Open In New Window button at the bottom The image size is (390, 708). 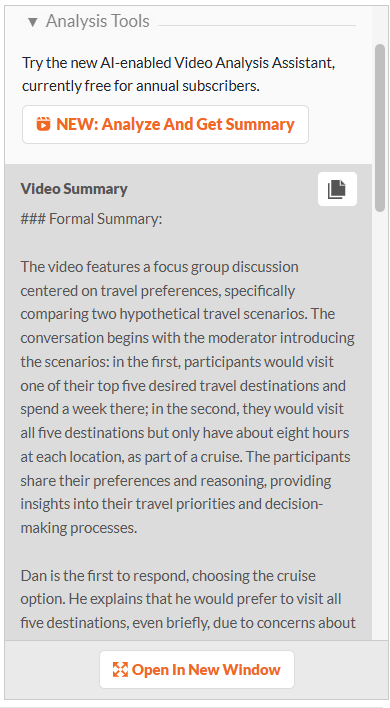[x=197, y=670]
